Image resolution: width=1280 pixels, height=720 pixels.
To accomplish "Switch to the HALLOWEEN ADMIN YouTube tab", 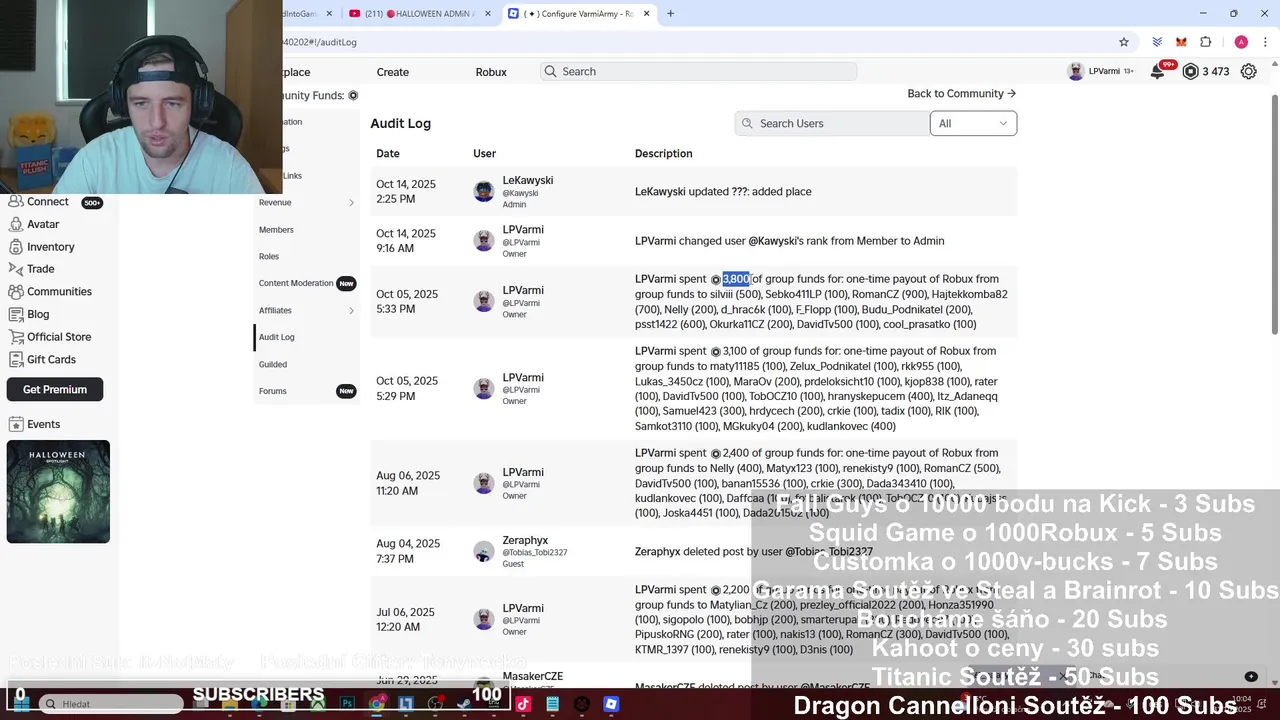I will click(420, 14).
